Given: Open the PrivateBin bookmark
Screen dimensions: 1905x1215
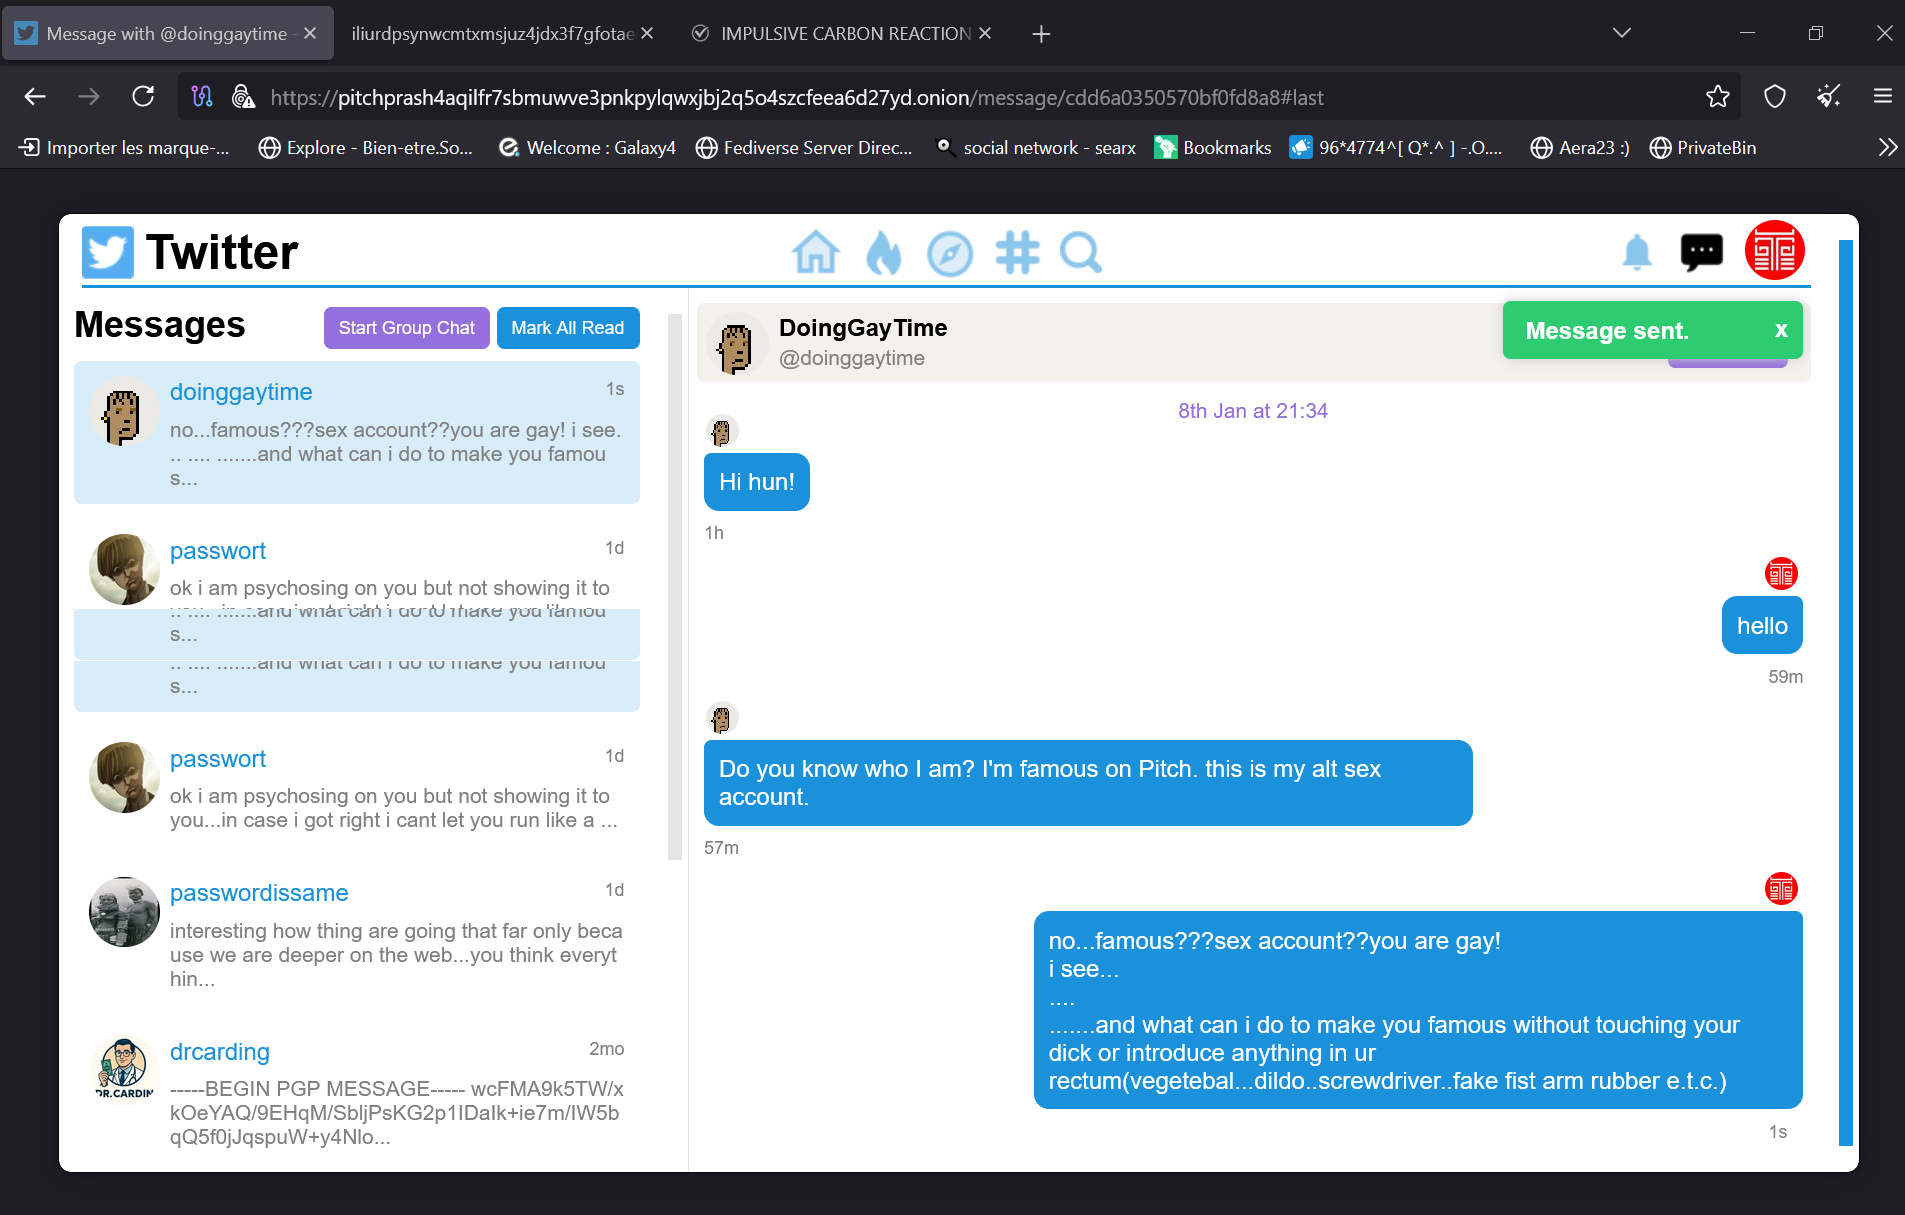Looking at the screenshot, I should point(1703,148).
